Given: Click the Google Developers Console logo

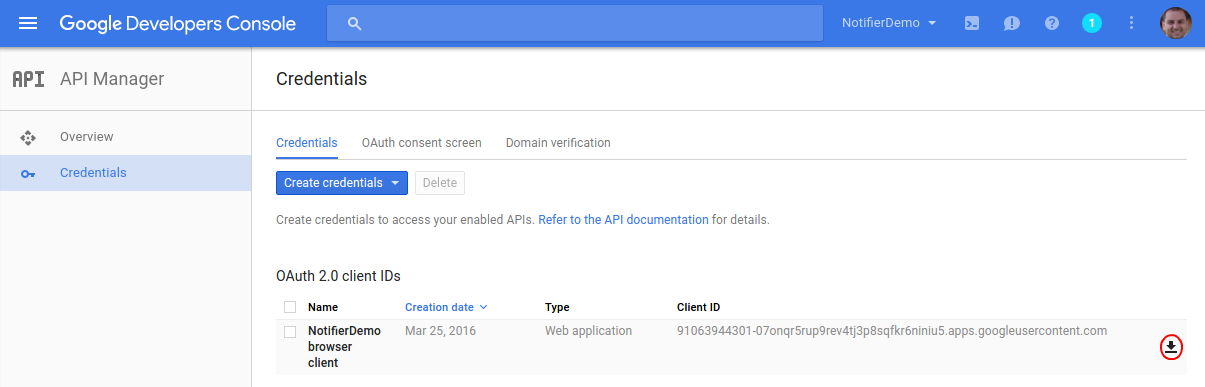Looking at the screenshot, I should point(177,23).
